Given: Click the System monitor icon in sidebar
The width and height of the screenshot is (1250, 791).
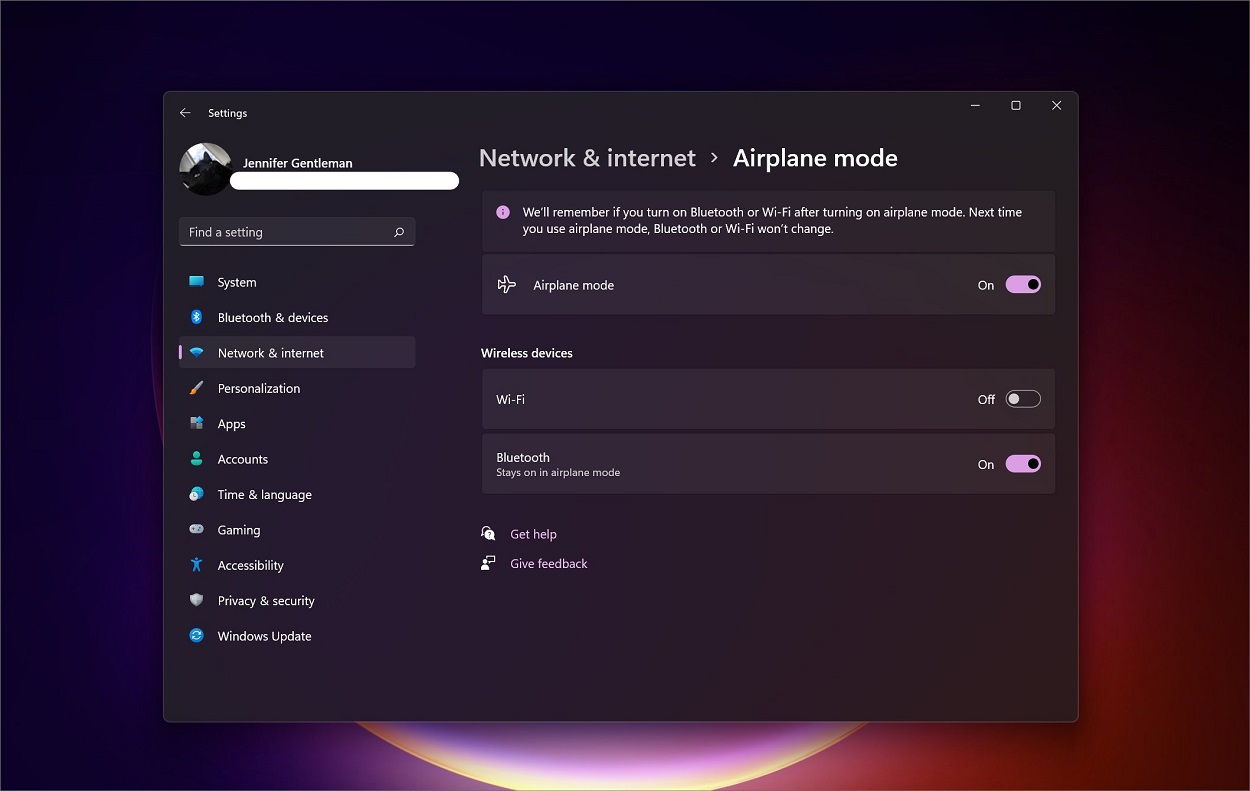Looking at the screenshot, I should [x=197, y=282].
